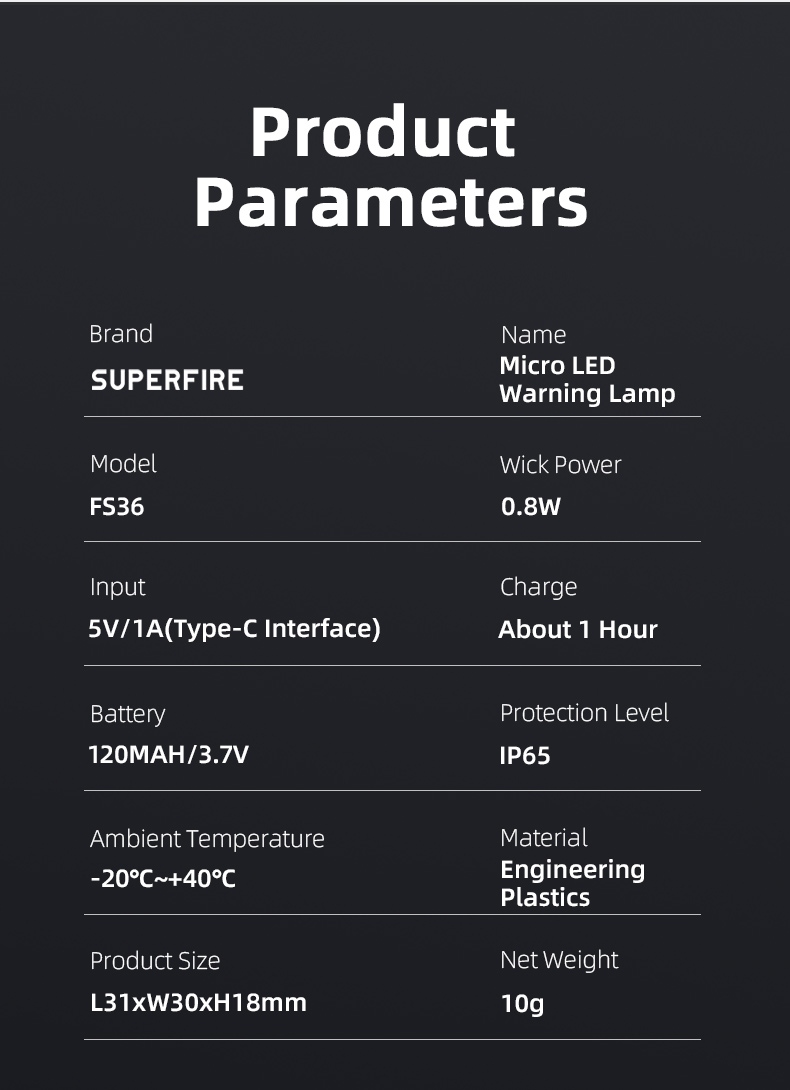Select the Ambient Temperature label

click(207, 838)
